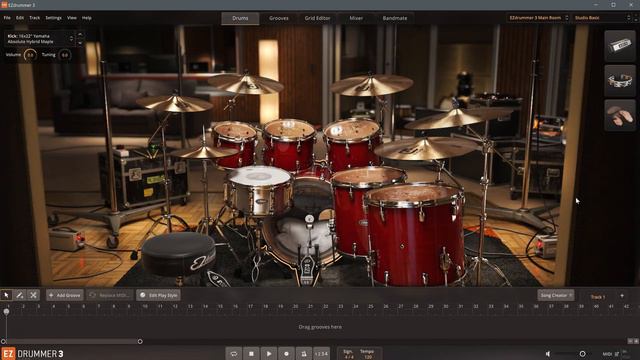Switch to the Bandmate tab
The height and width of the screenshot is (360, 640).
pyautogui.click(x=395, y=18)
